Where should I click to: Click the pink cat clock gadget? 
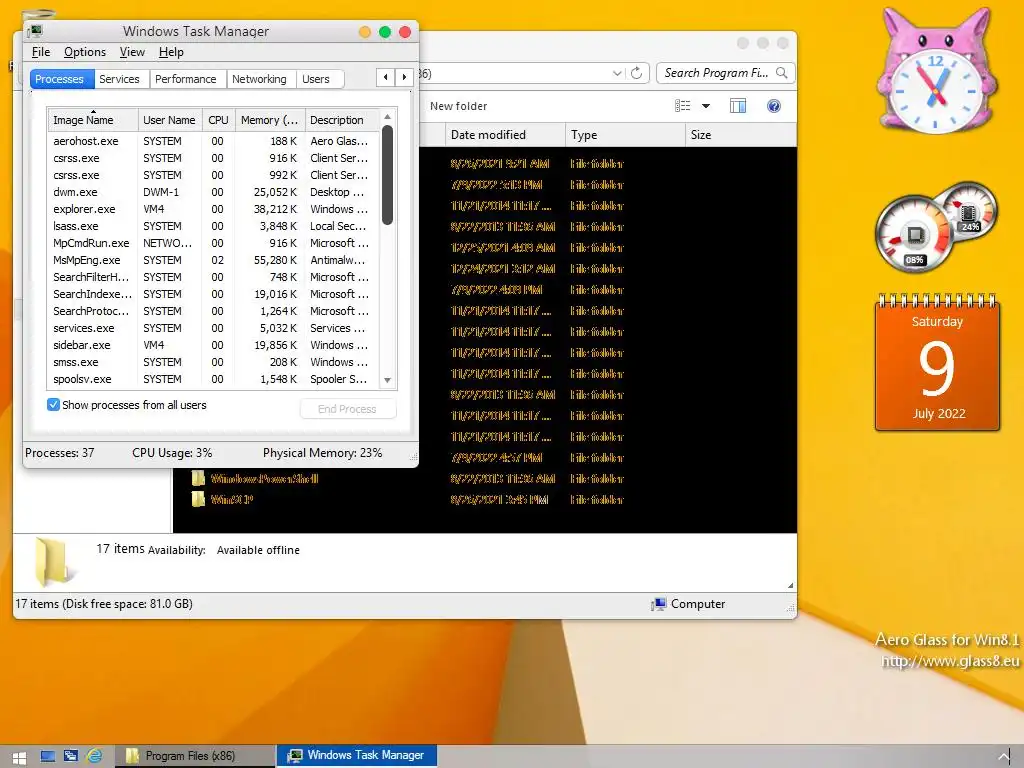tap(936, 71)
